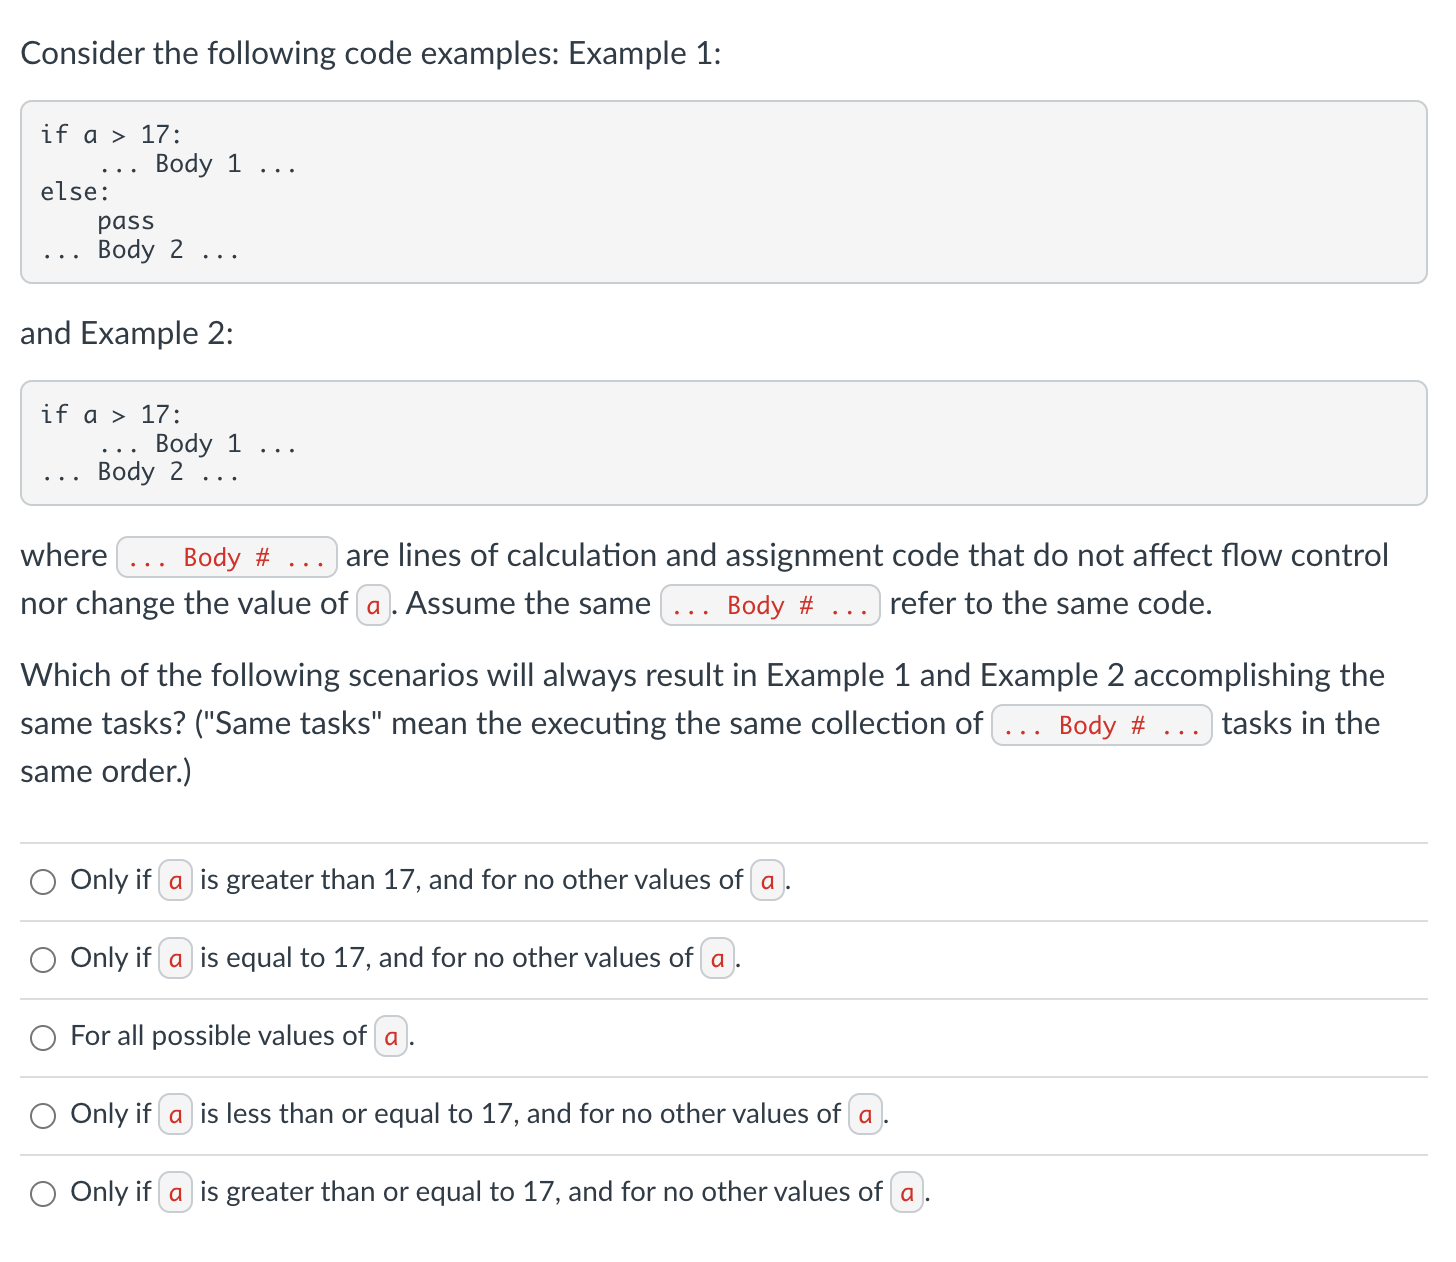Click trailing 'a' code ending 'less than or equal' option
Screen dimensions: 1456x1262
point(865,1115)
